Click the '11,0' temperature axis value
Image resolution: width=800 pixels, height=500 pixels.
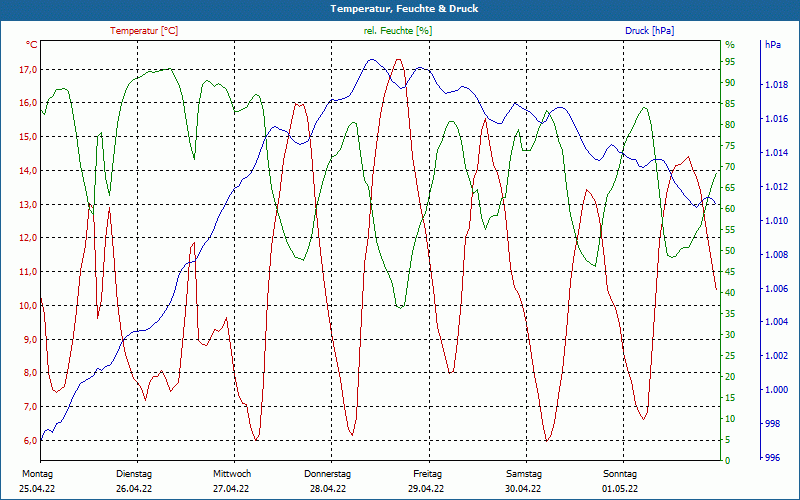coord(28,271)
